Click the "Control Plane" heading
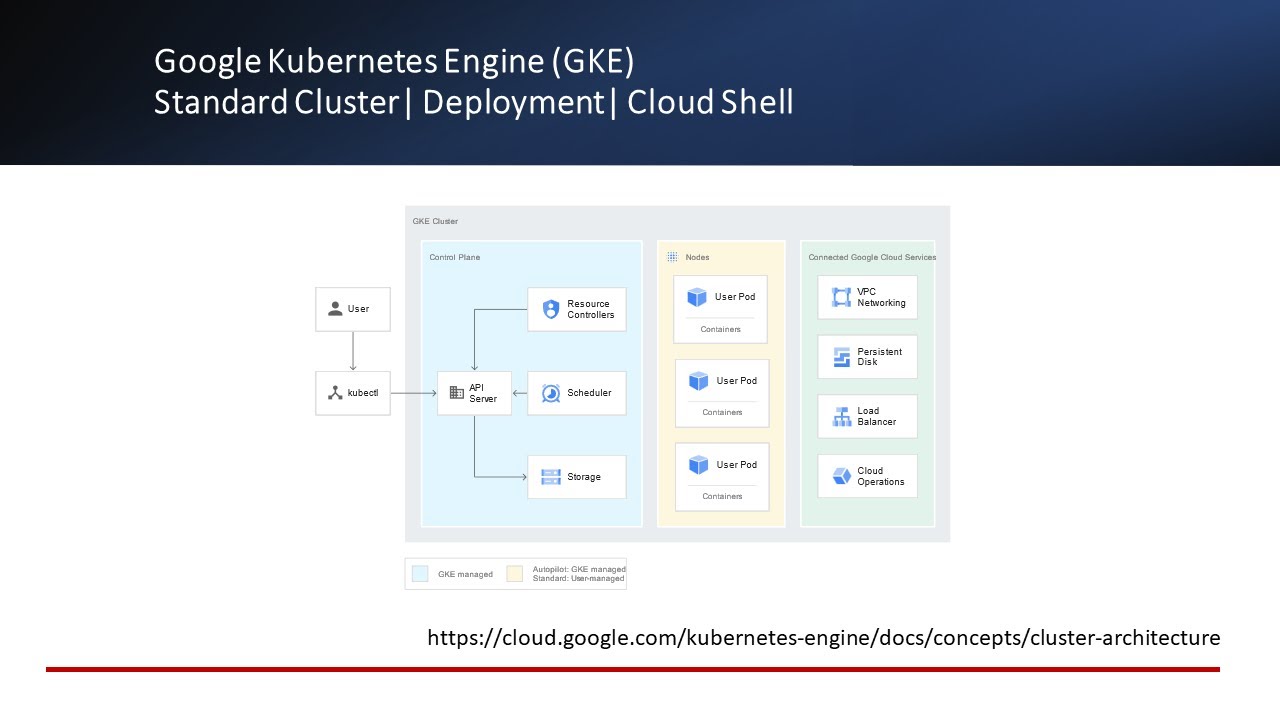Viewport: 1280px width, 720px height. pos(455,257)
